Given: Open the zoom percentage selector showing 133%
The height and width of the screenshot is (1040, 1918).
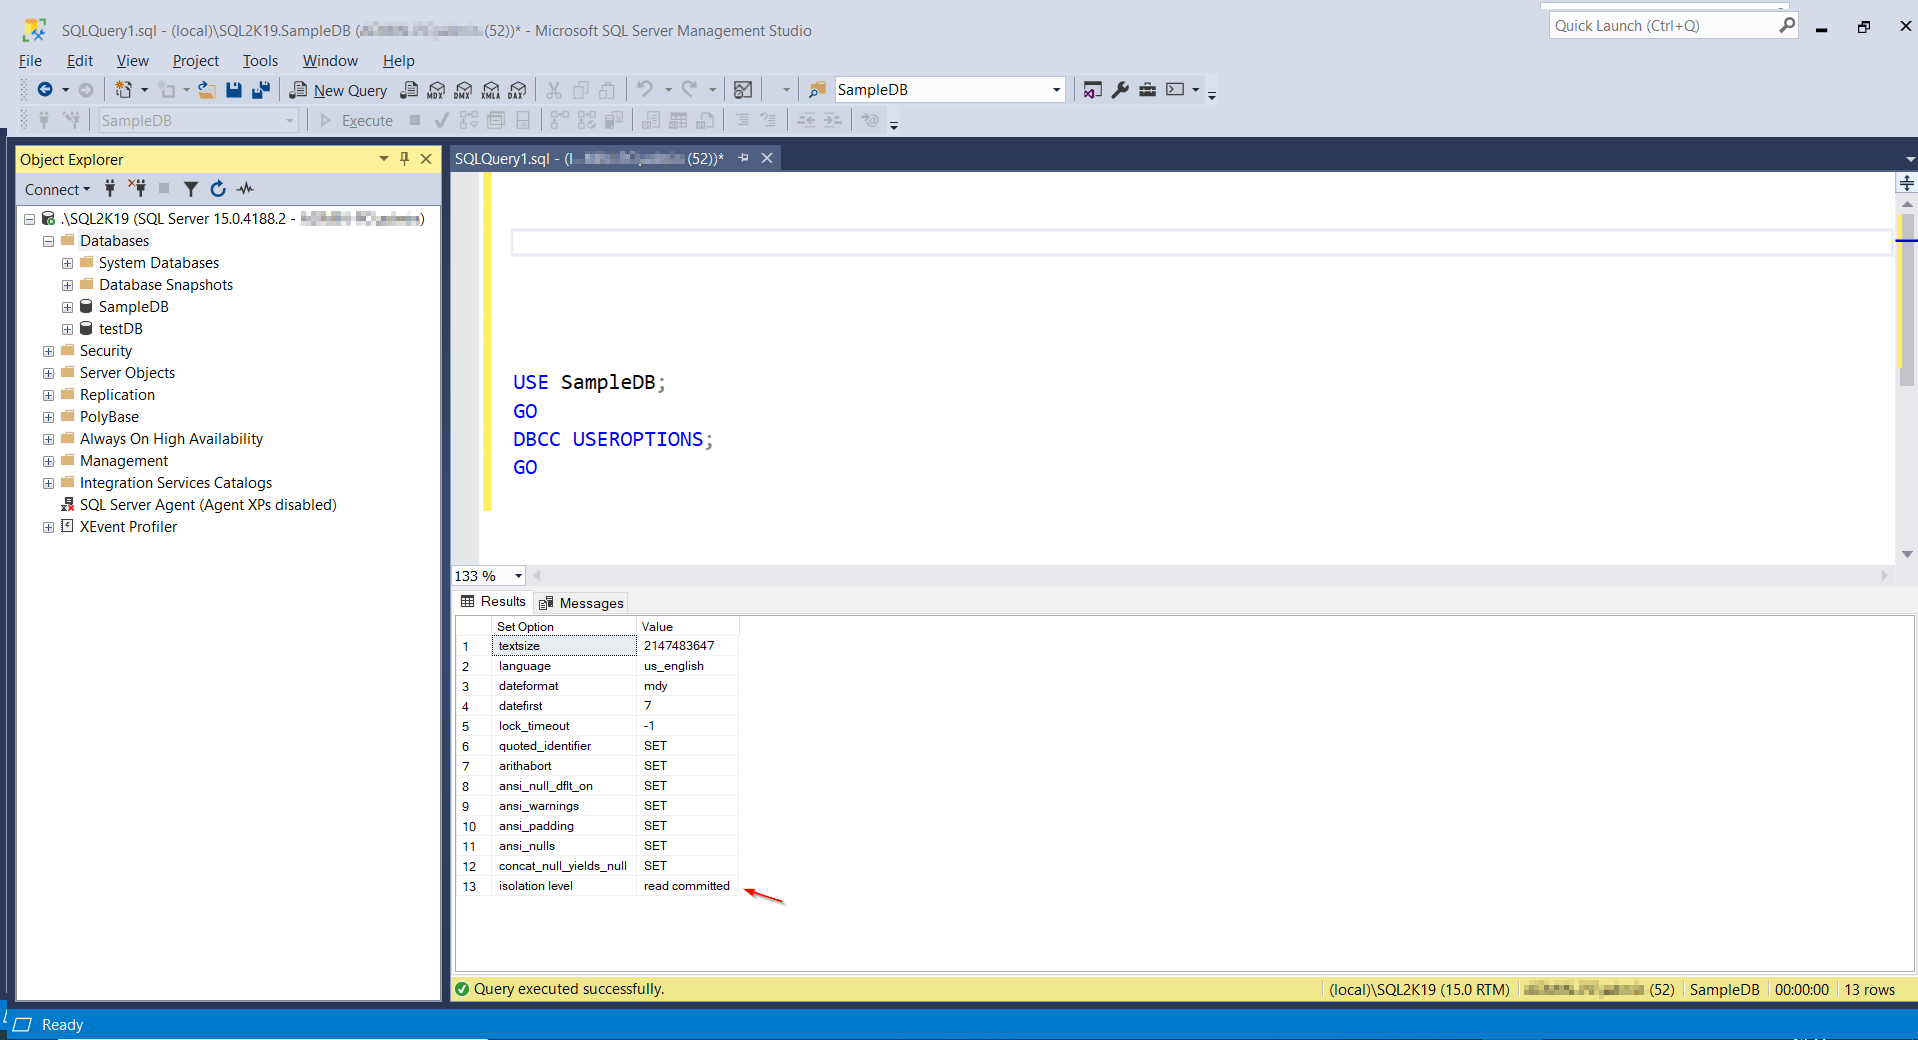Looking at the screenshot, I should coord(487,576).
